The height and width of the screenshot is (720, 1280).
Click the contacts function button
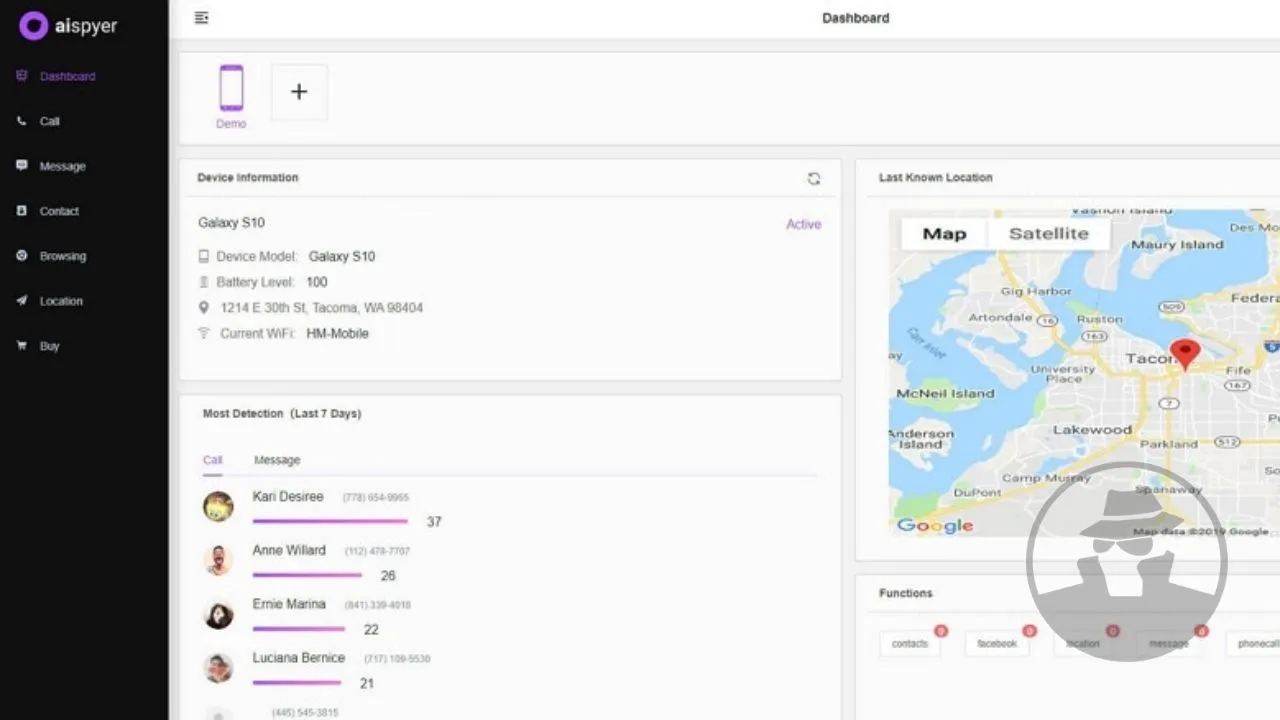[x=910, y=644]
